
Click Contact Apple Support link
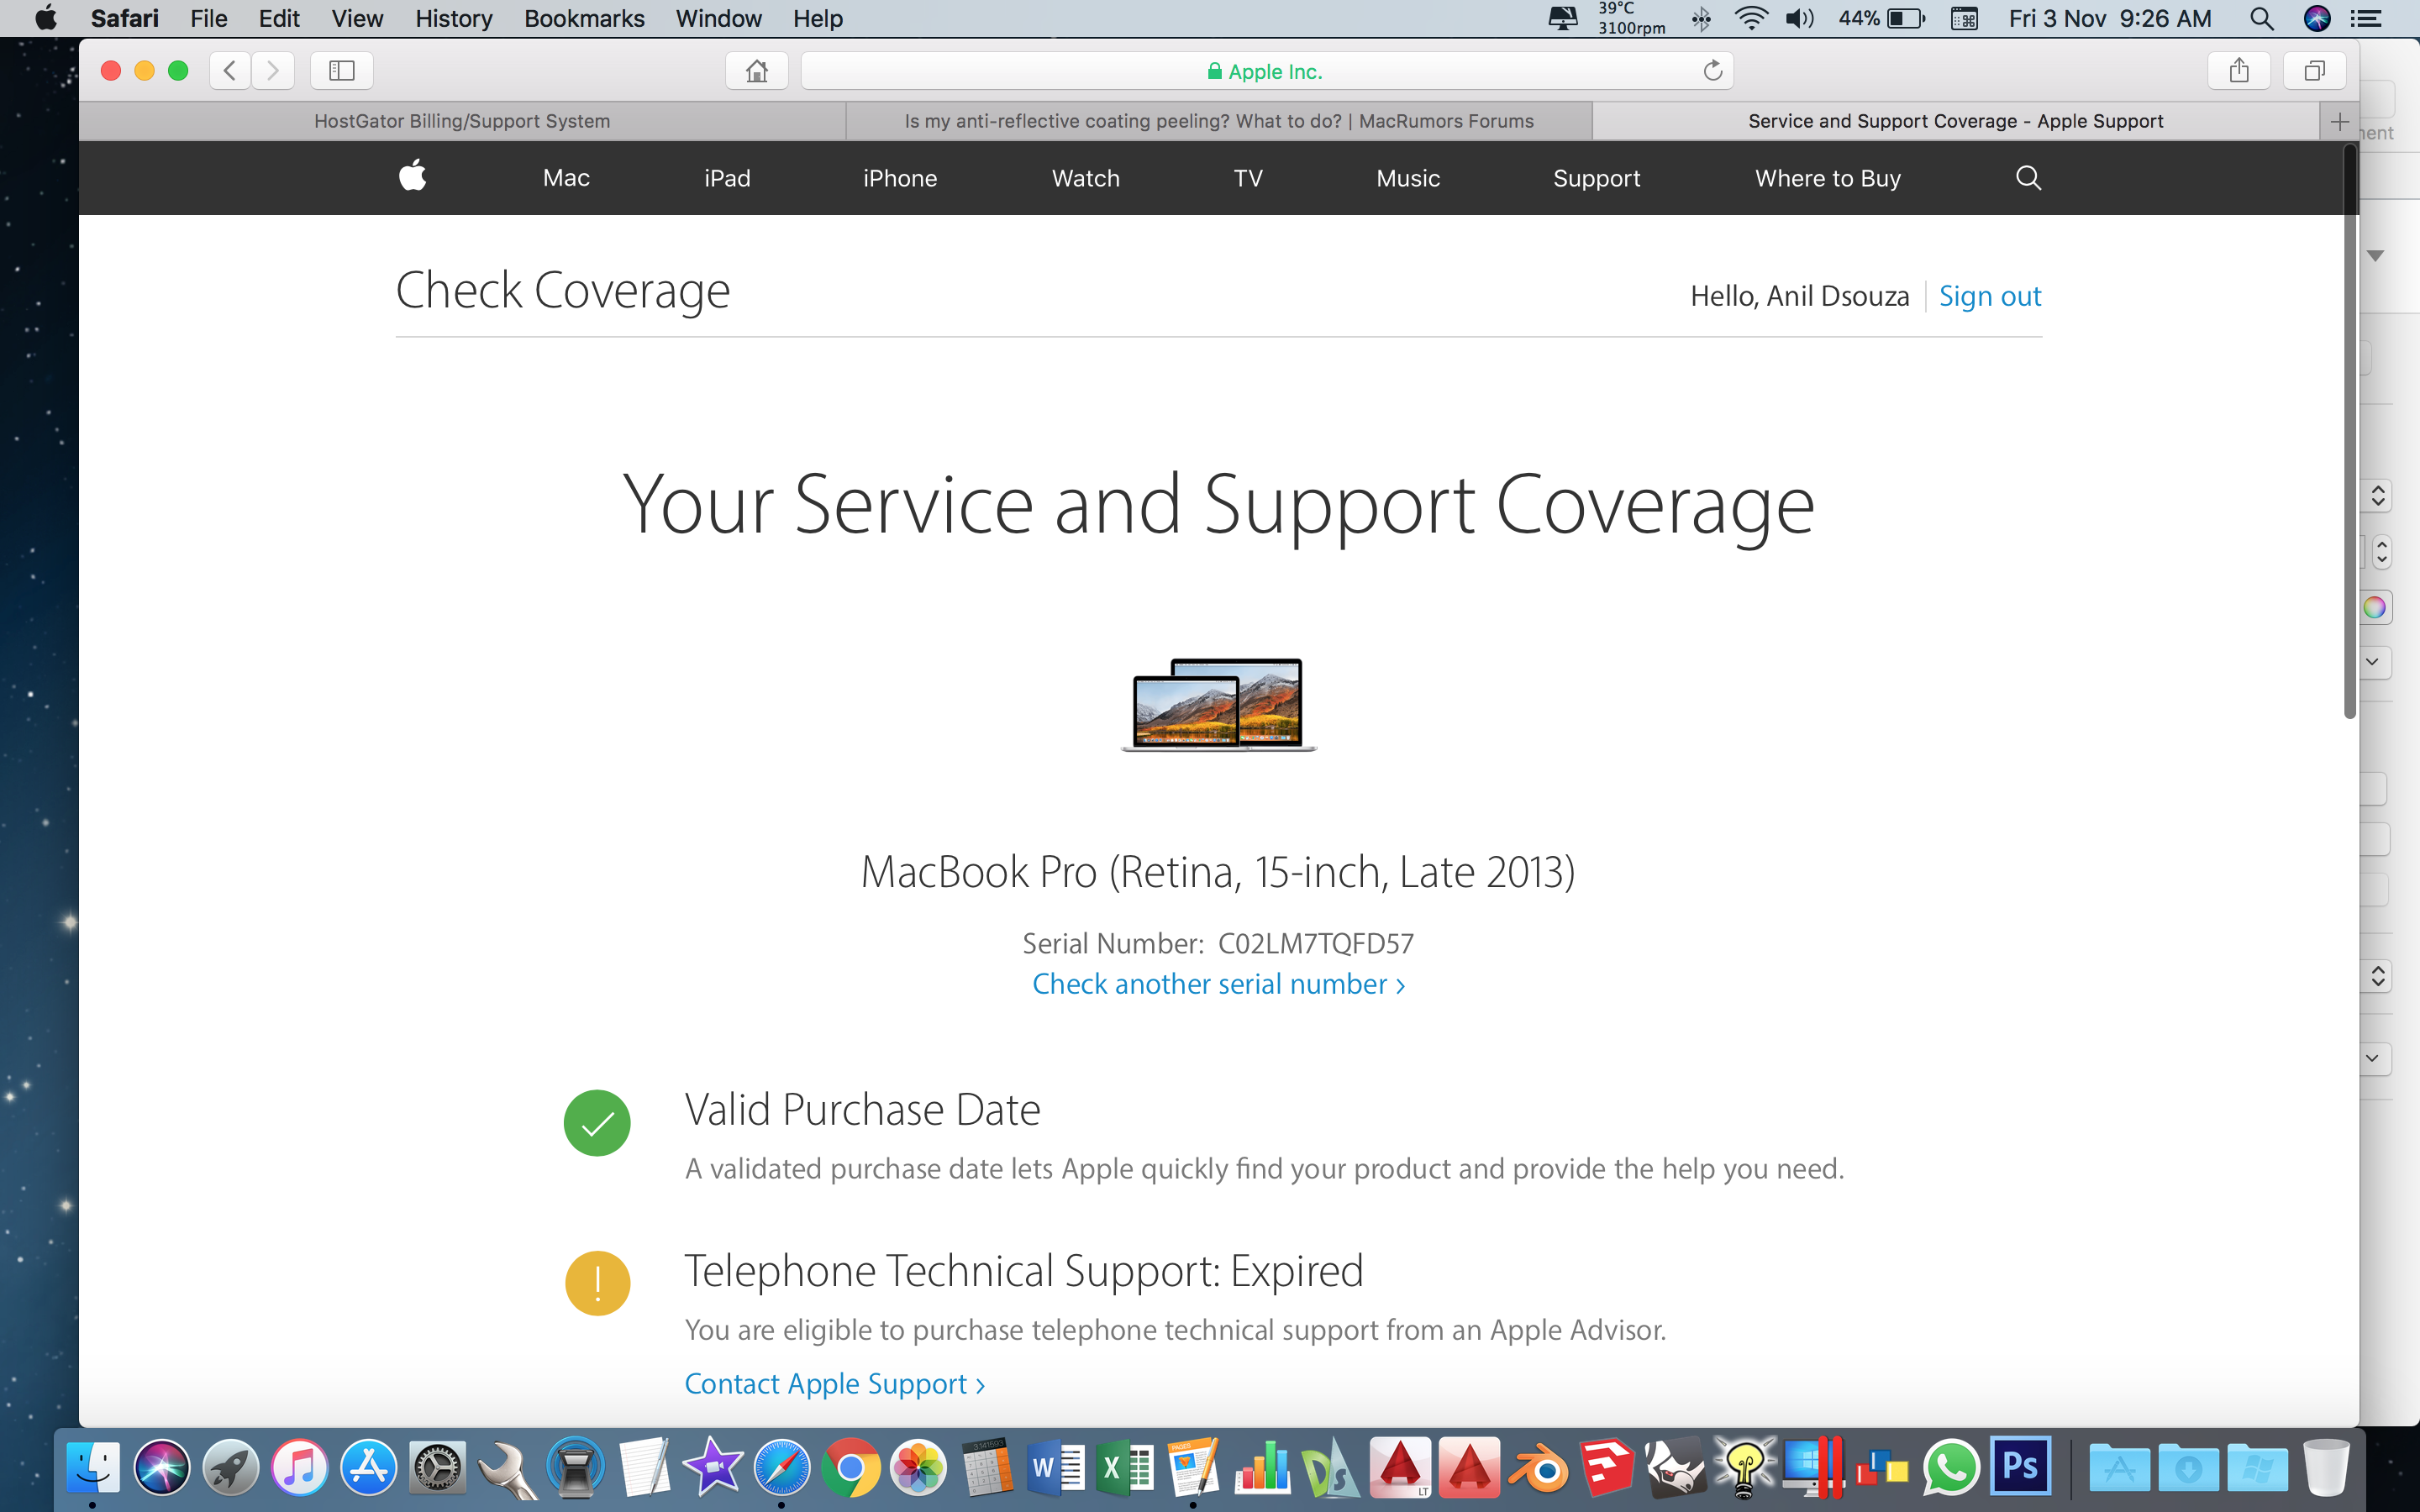click(835, 1384)
